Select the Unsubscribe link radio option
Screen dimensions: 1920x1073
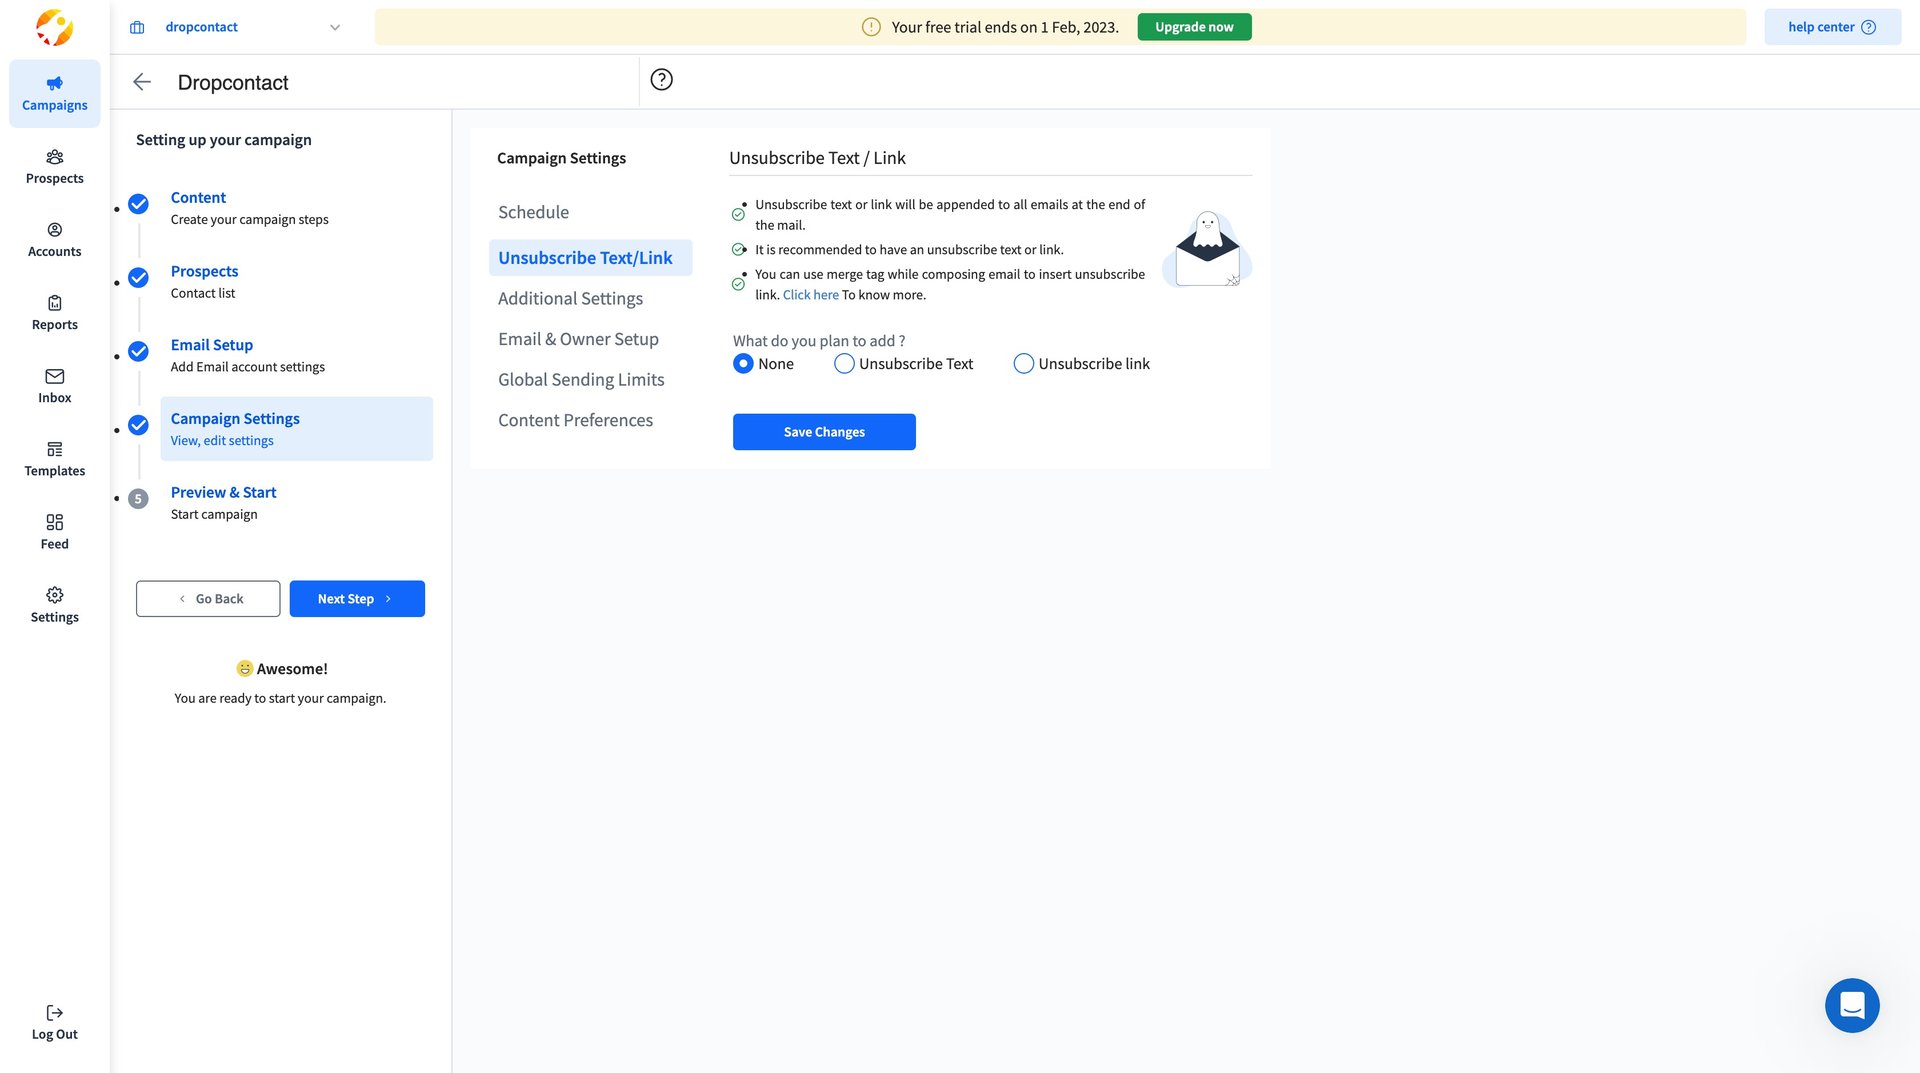(1023, 364)
